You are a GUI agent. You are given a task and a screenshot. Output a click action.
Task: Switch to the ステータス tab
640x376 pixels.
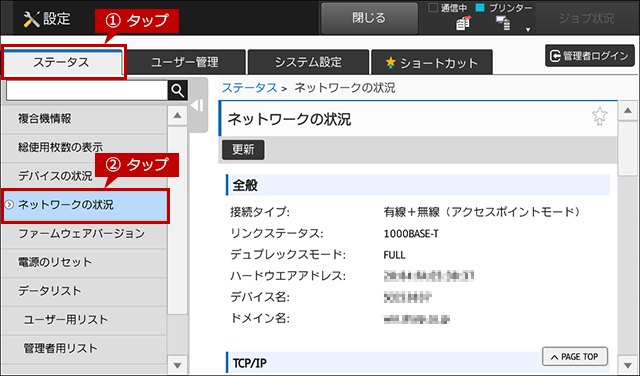[x=61, y=62]
